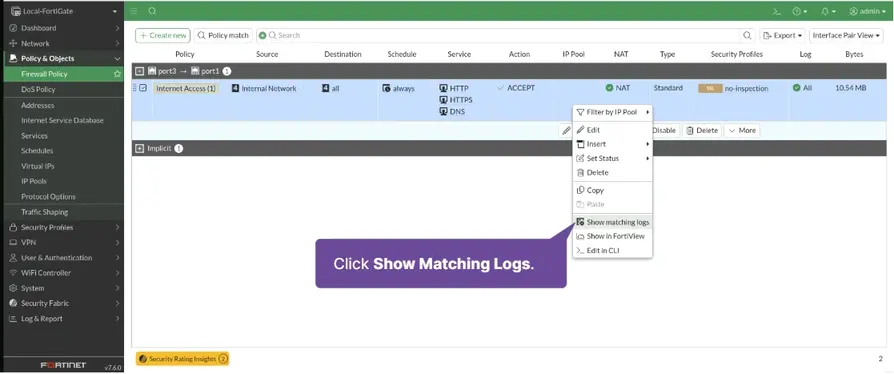Viewport: 894px width, 374px height.
Task: Click the HTTP service icon
Action: click(443, 89)
